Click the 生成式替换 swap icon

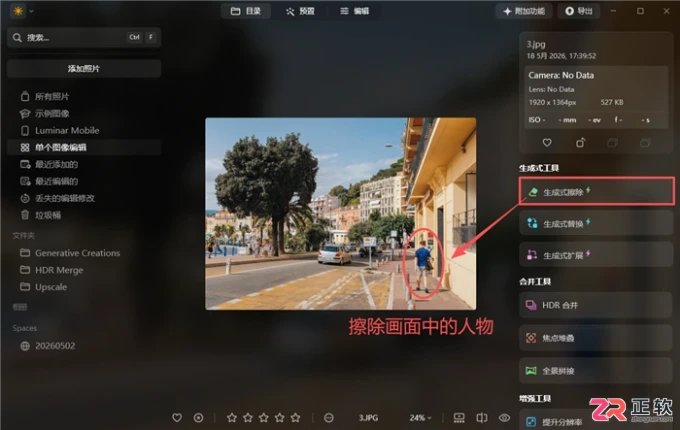[x=532, y=223]
